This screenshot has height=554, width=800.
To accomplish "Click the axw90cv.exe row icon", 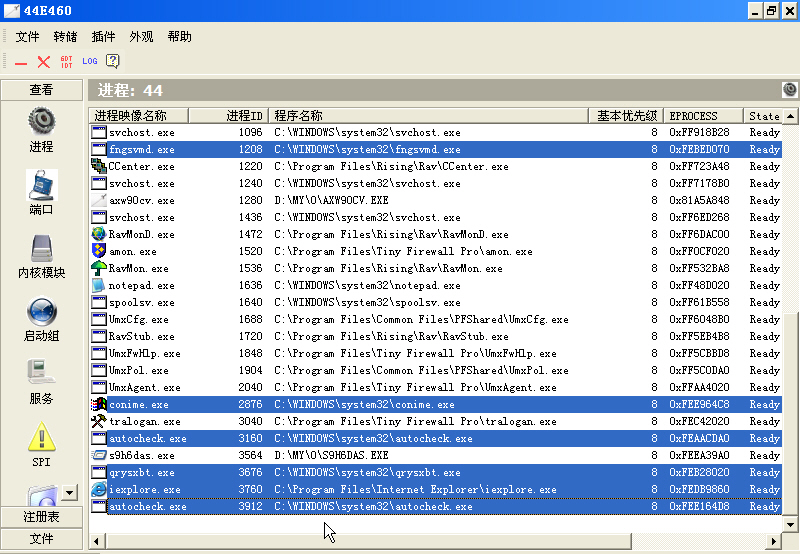I will (98, 200).
